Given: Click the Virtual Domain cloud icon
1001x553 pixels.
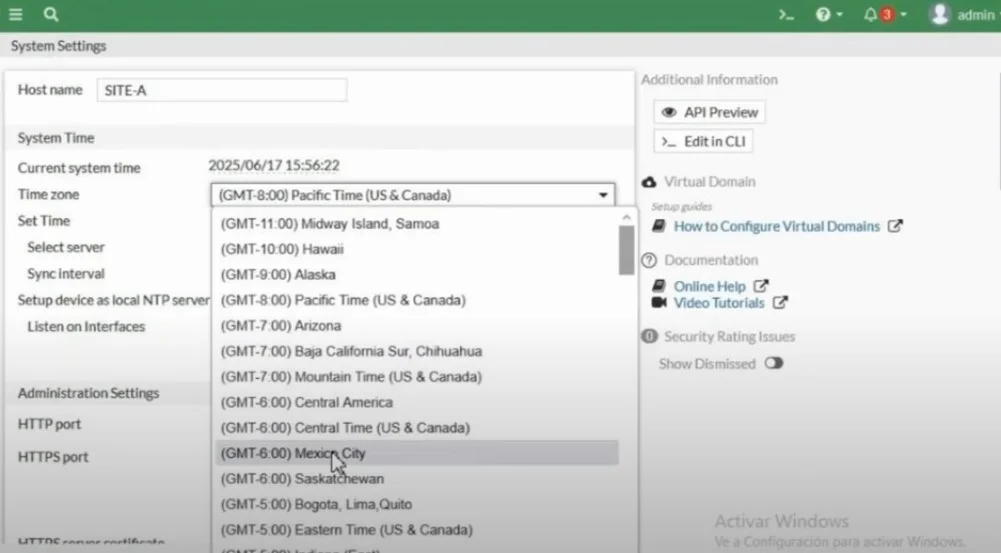Looking at the screenshot, I should point(649,182).
